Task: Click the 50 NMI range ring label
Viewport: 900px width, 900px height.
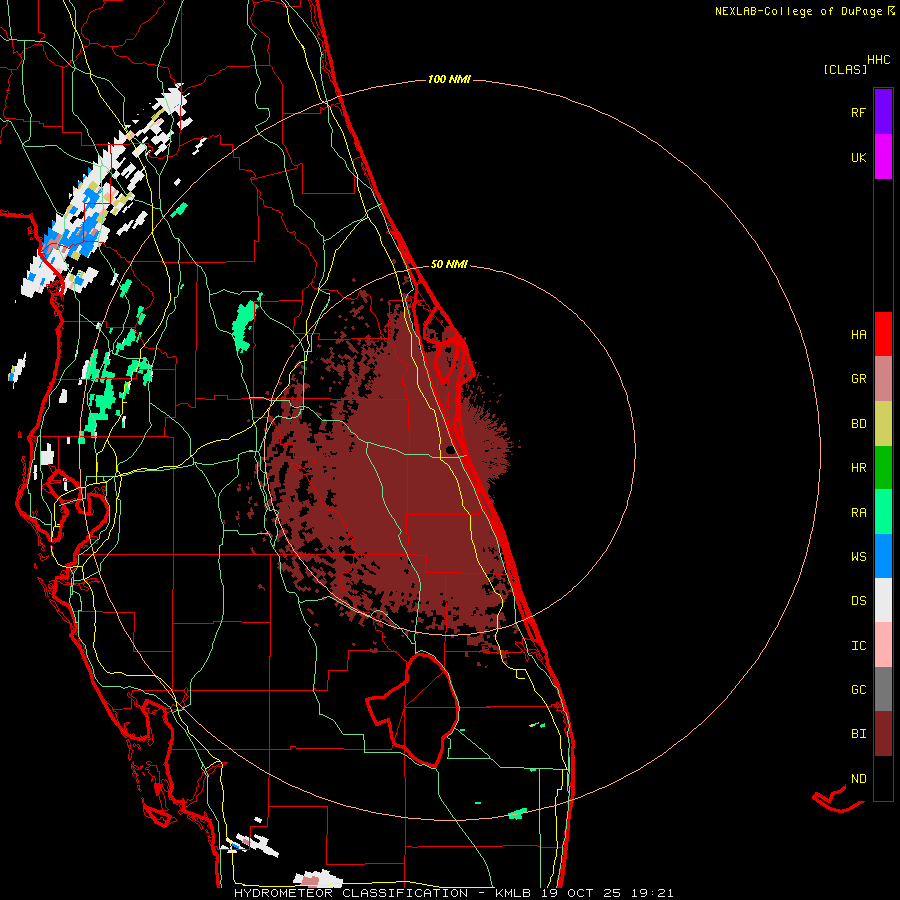Action: click(449, 265)
